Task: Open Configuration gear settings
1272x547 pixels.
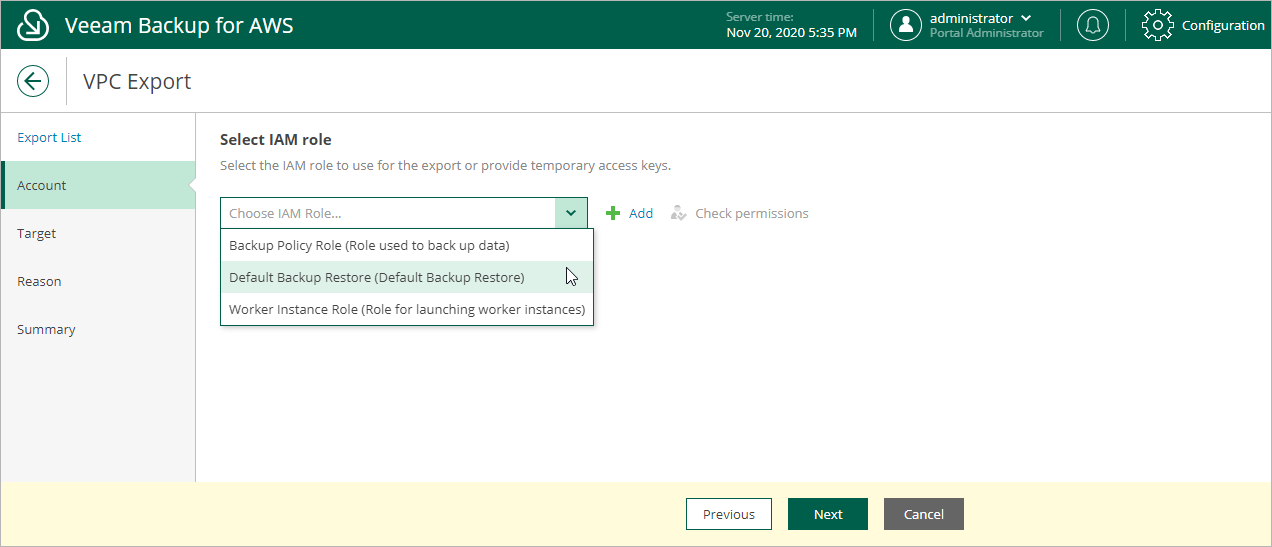Action: [x=1157, y=25]
